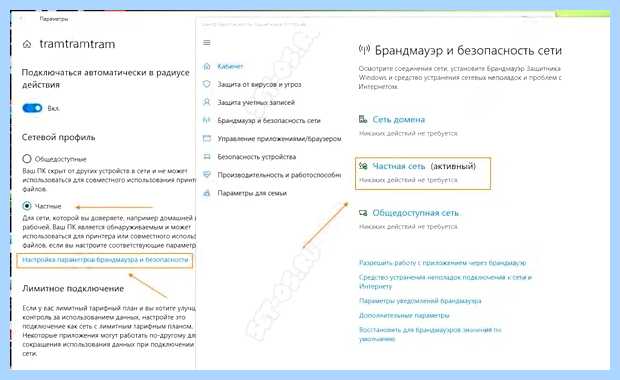Image resolution: width=620 pixels, height=380 pixels.
Task: Click the account protection person icon
Action: click(207, 102)
